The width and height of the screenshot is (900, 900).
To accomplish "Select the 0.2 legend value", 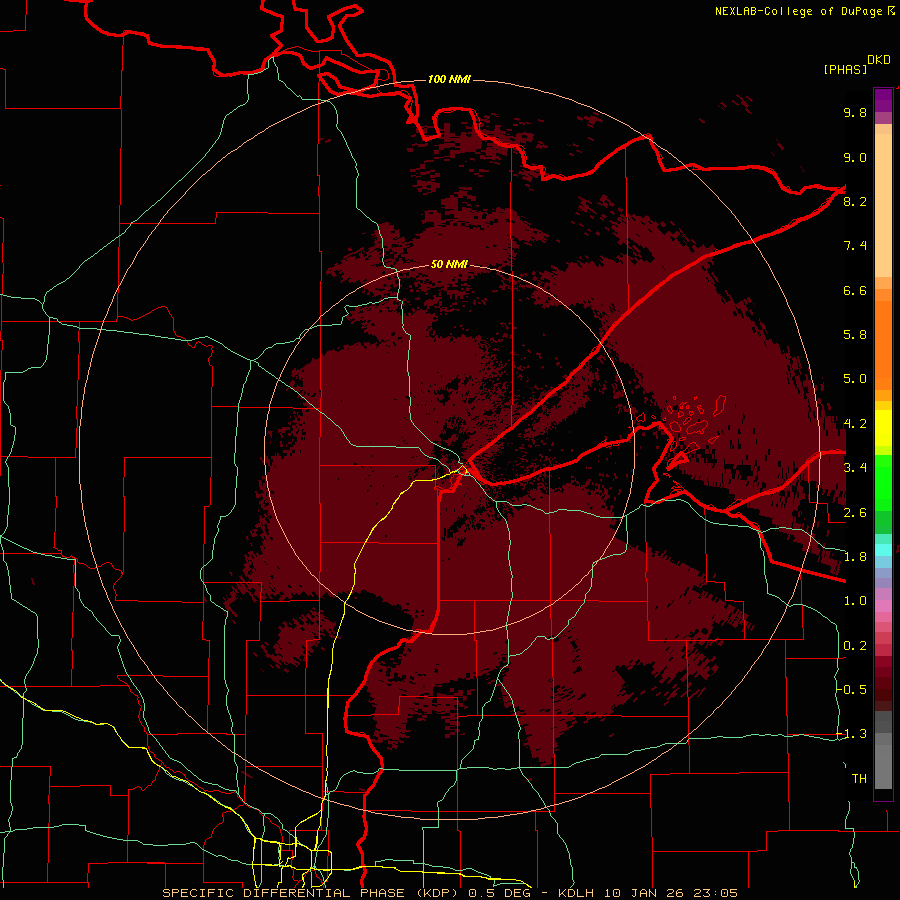I will [x=855, y=646].
